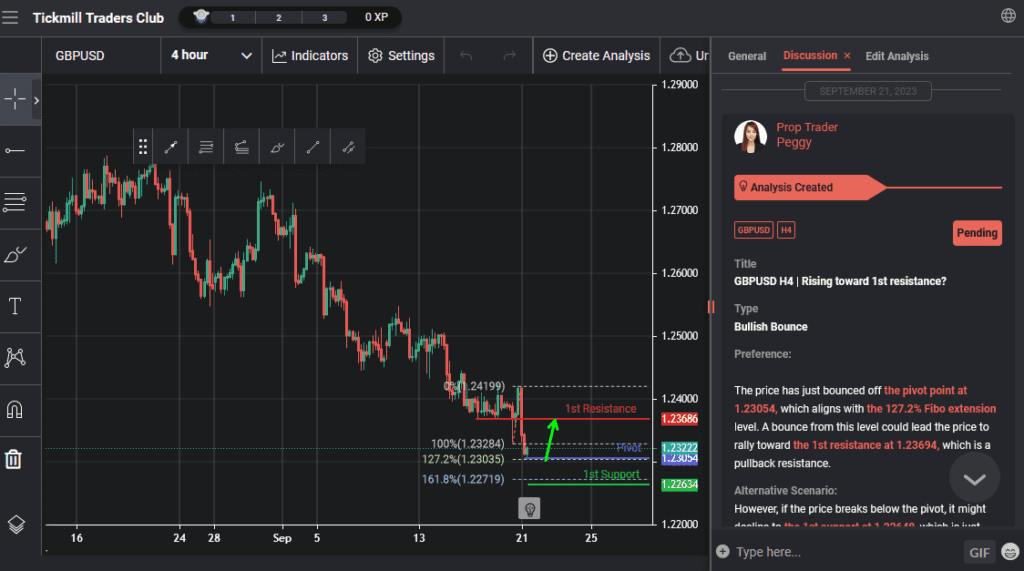1024x571 pixels.
Task: Click the GIF button in message bar
Action: pyautogui.click(x=978, y=552)
